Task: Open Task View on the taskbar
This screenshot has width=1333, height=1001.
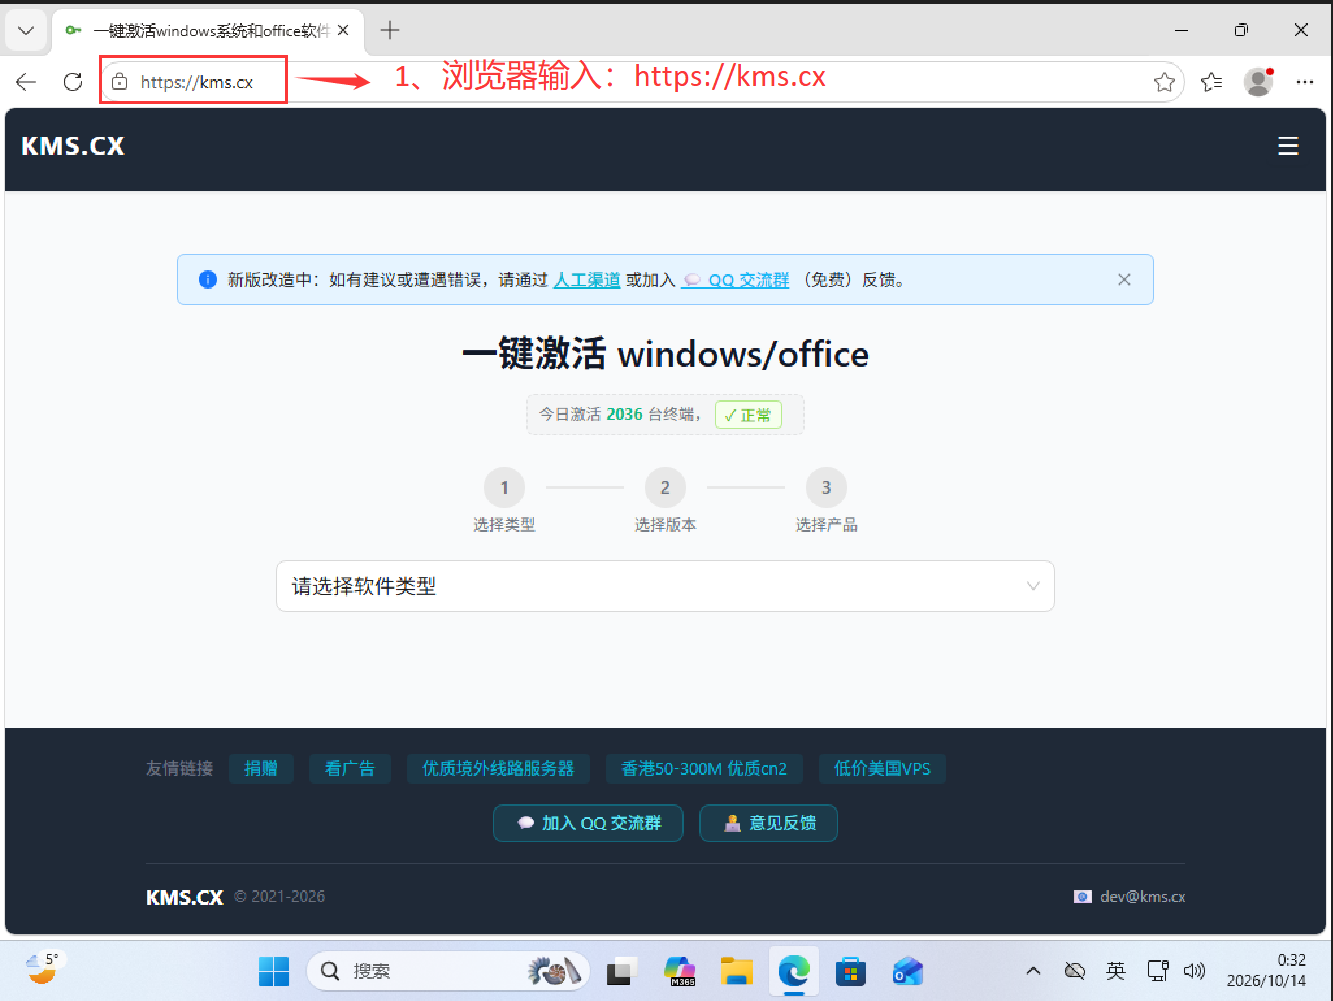Action: tap(622, 971)
